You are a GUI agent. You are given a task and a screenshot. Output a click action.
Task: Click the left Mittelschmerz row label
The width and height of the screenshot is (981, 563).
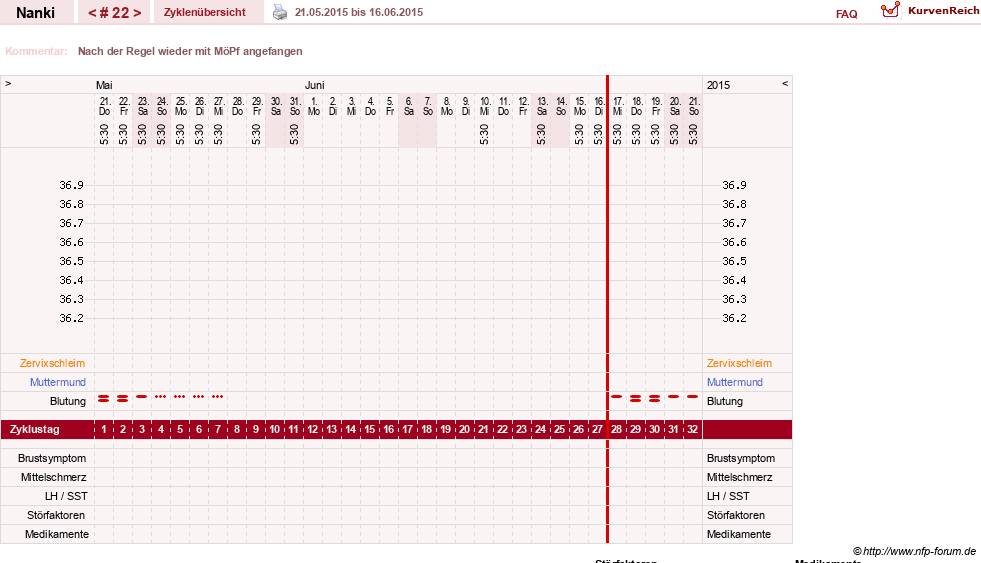pyautogui.click(x=53, y=477)
